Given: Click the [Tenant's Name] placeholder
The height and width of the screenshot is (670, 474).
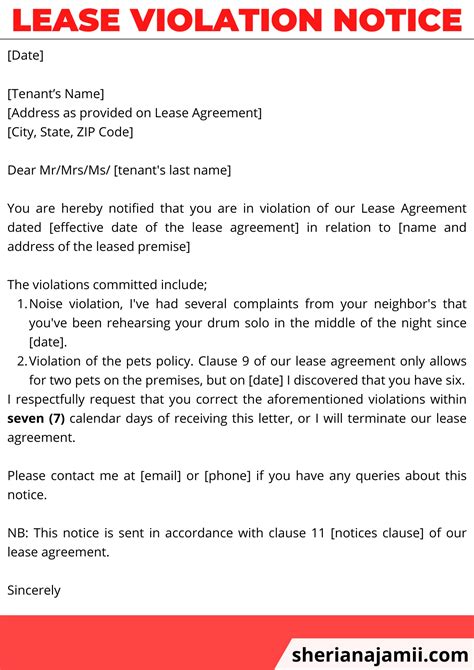Looking at the screenshot, I should click(x=56, y=94).
